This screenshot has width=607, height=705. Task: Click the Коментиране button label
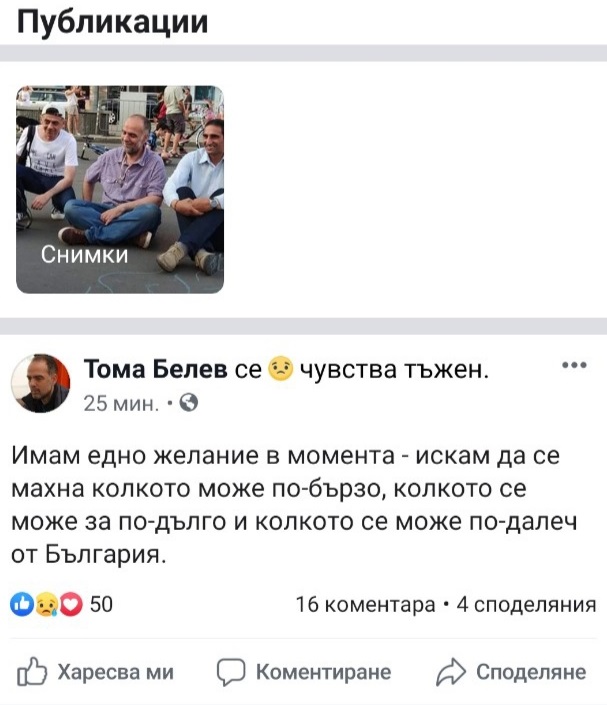click(323, 672)
